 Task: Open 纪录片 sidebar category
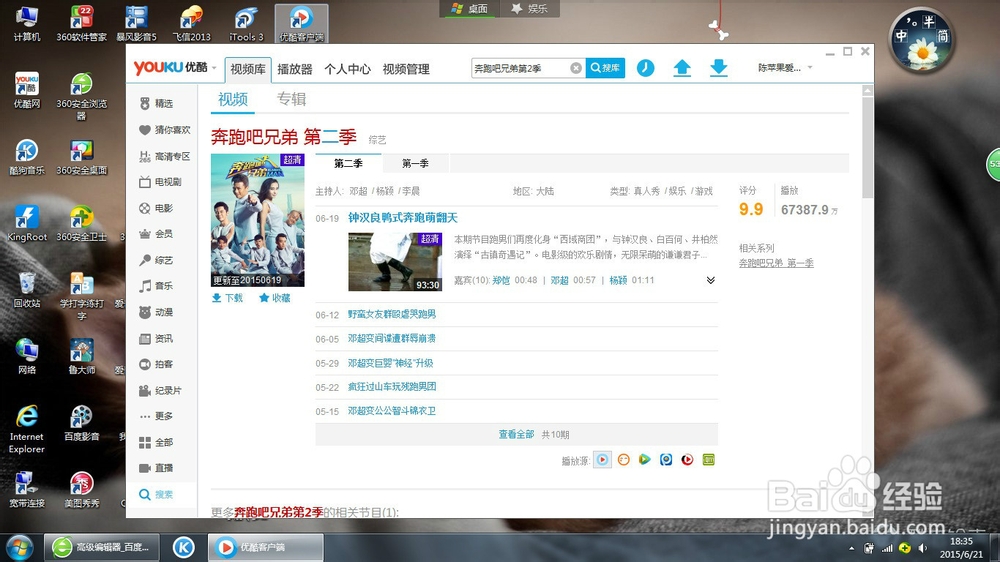point(160,390)
